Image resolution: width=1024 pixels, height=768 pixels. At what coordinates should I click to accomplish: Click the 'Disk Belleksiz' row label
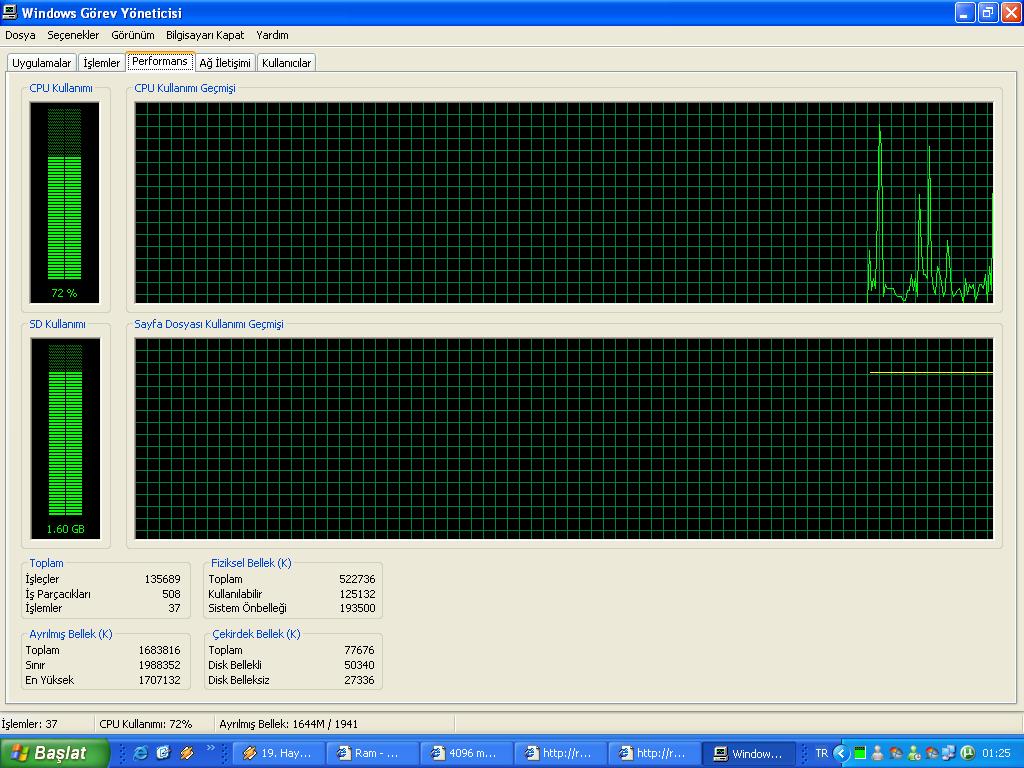point(239,680)
